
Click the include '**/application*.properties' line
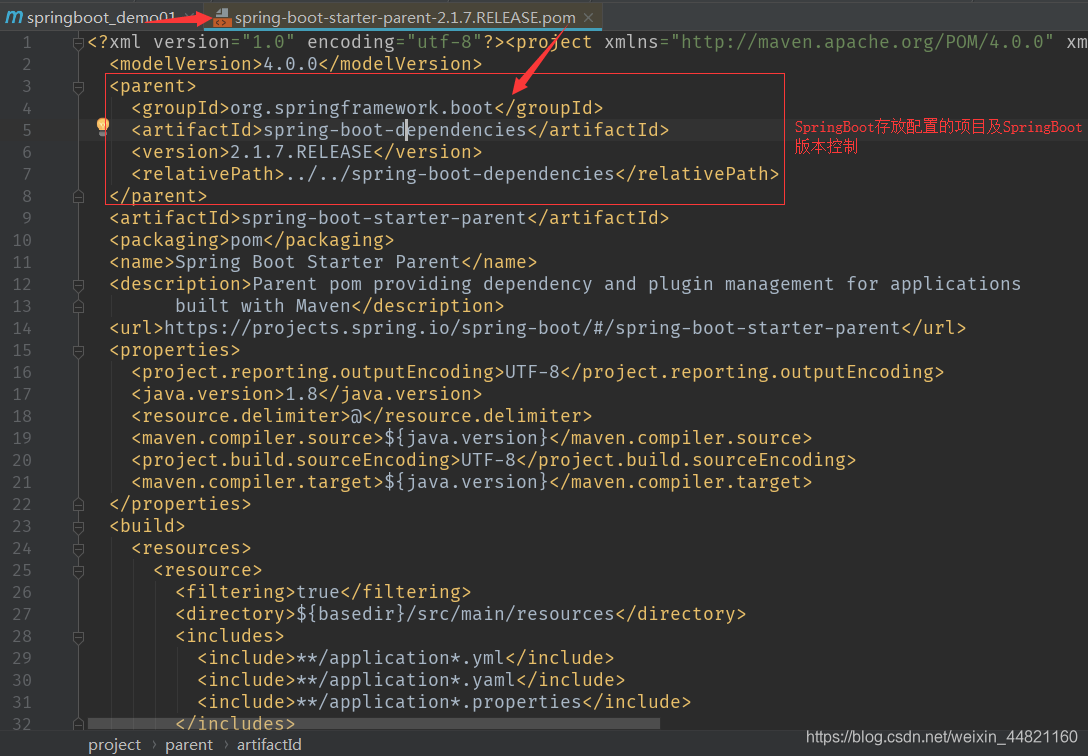444,702
